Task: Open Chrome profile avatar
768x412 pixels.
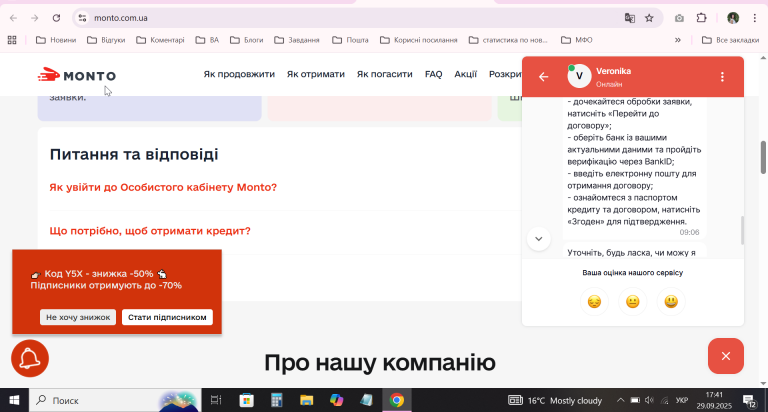Action: [x=733, y=18]
